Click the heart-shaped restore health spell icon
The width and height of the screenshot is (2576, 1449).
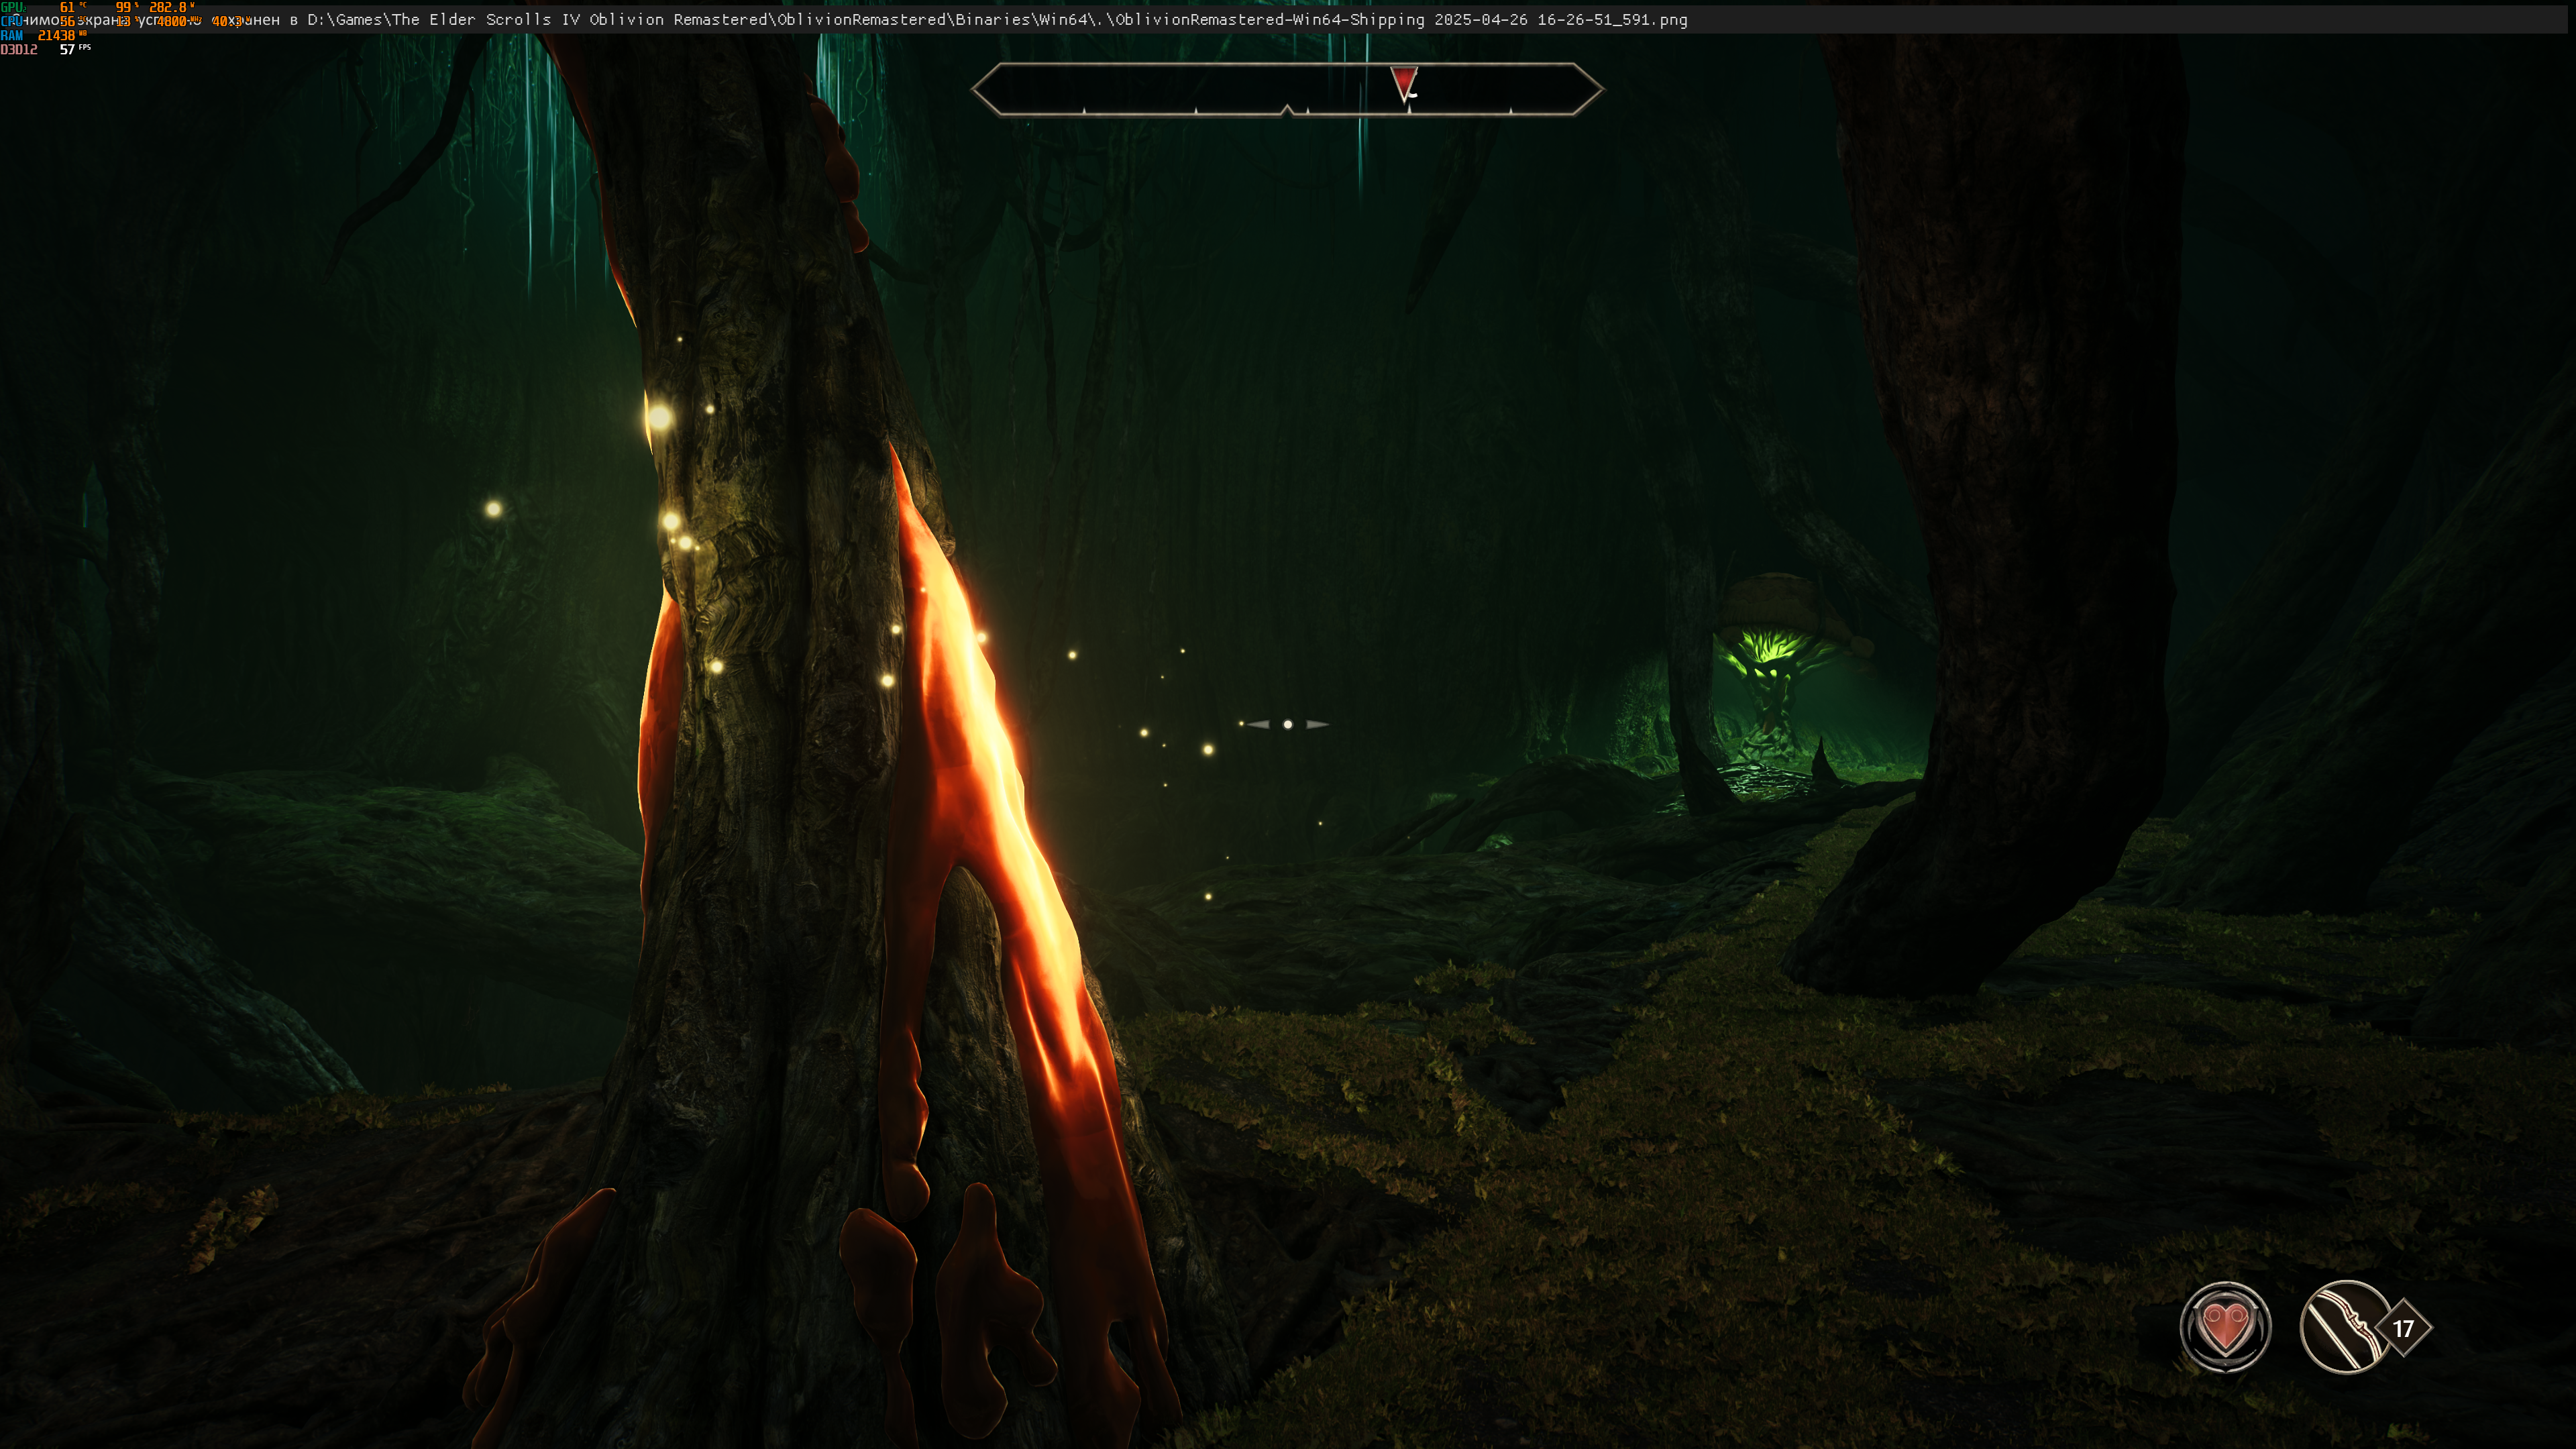[x=2225, y=1327]
